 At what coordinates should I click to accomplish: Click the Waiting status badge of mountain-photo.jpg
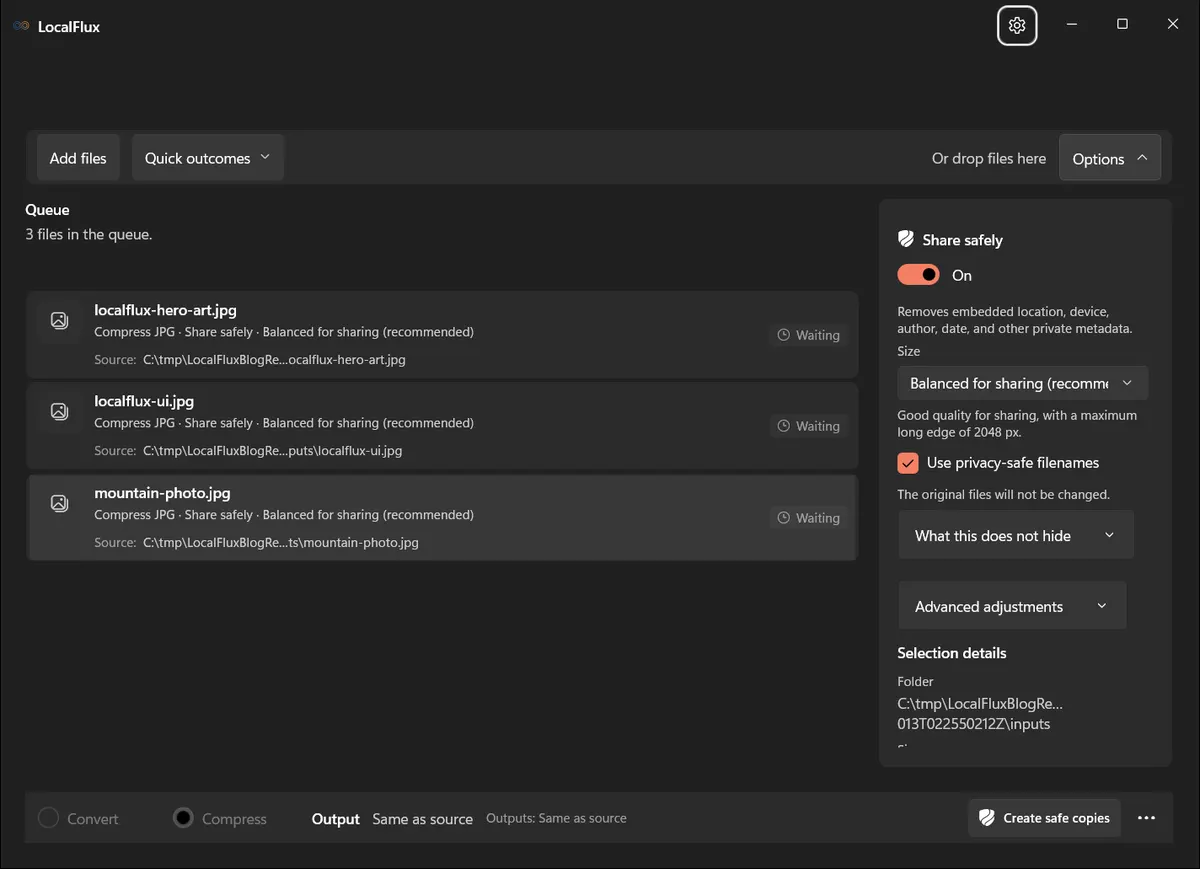pos(809,518)
